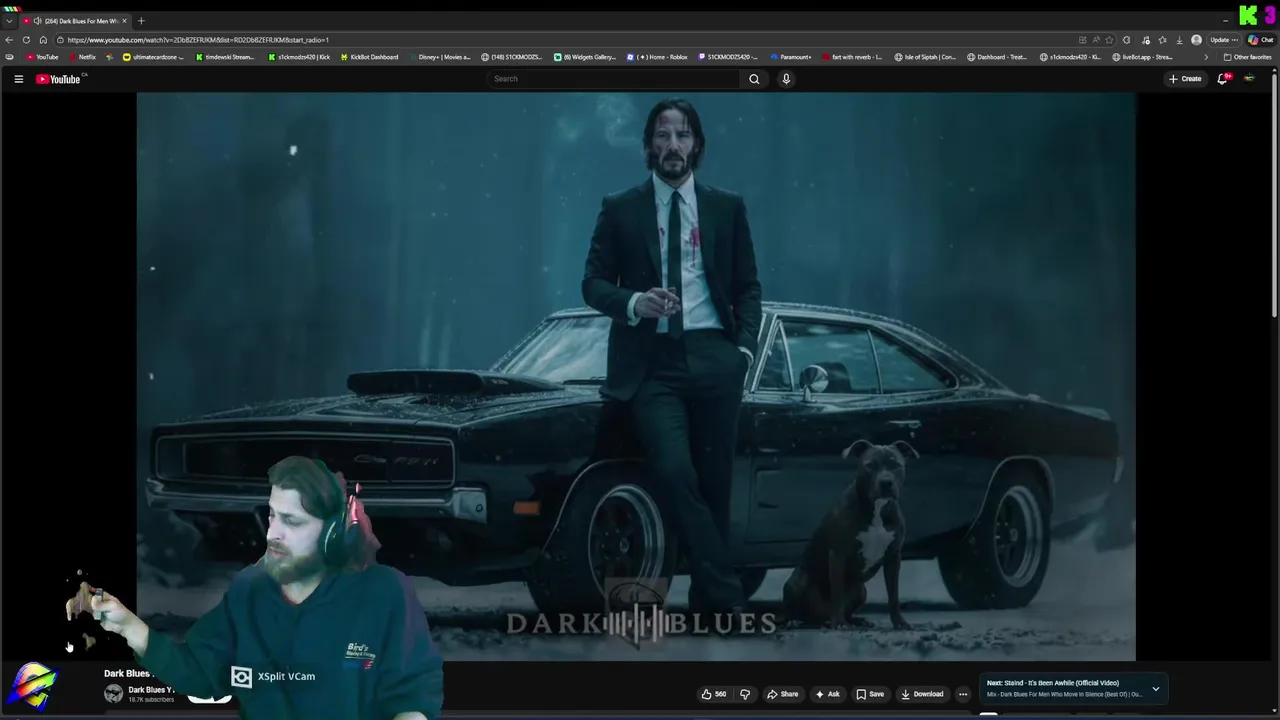Image resolution: width=1280 pixels, height=720 pixels.
Task: Open KickBot Dashboard bookmark
Action: (369, 57)
